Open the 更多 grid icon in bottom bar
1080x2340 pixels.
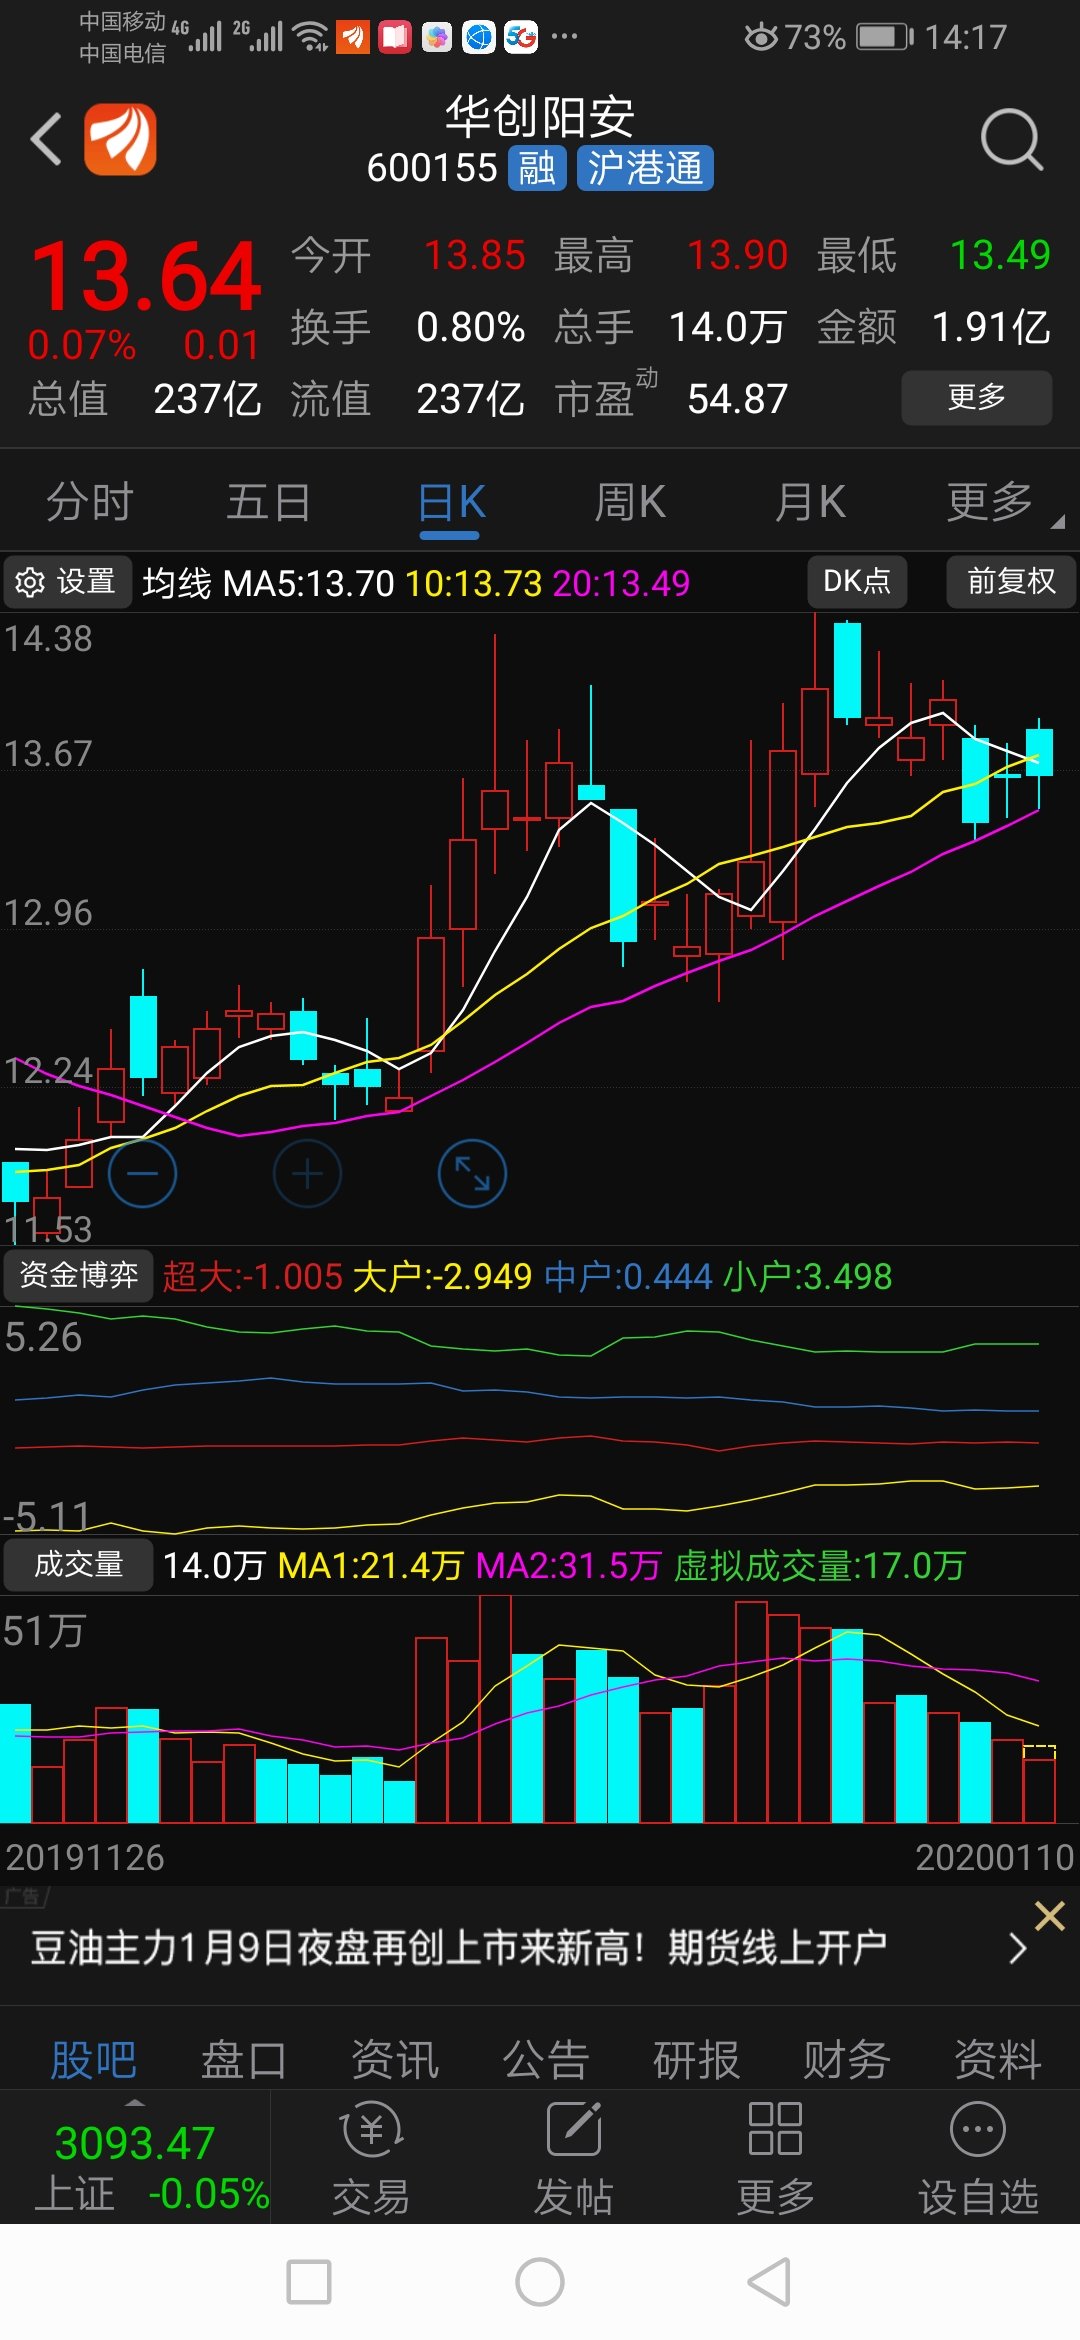pyautogui.click(x=776, y=2156)
